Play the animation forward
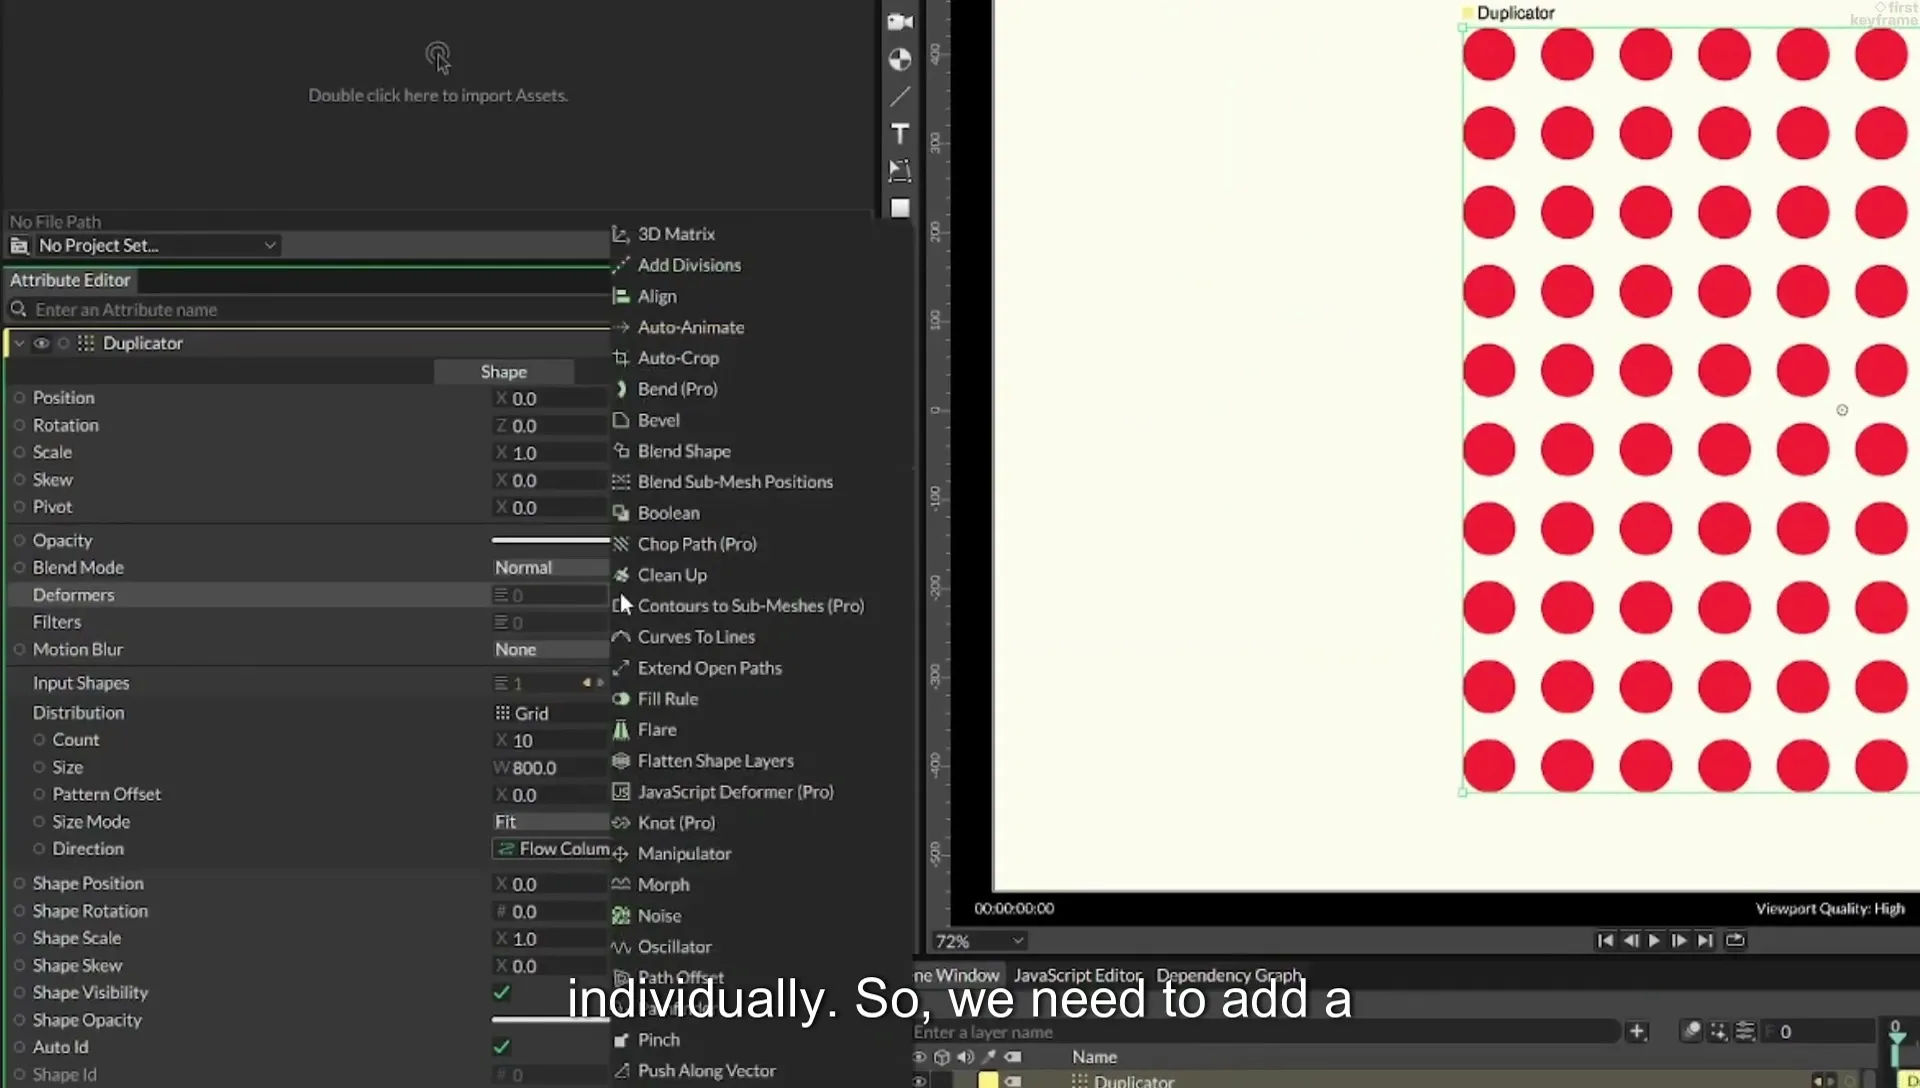1920x1088 pixels. coord(1654,940)
